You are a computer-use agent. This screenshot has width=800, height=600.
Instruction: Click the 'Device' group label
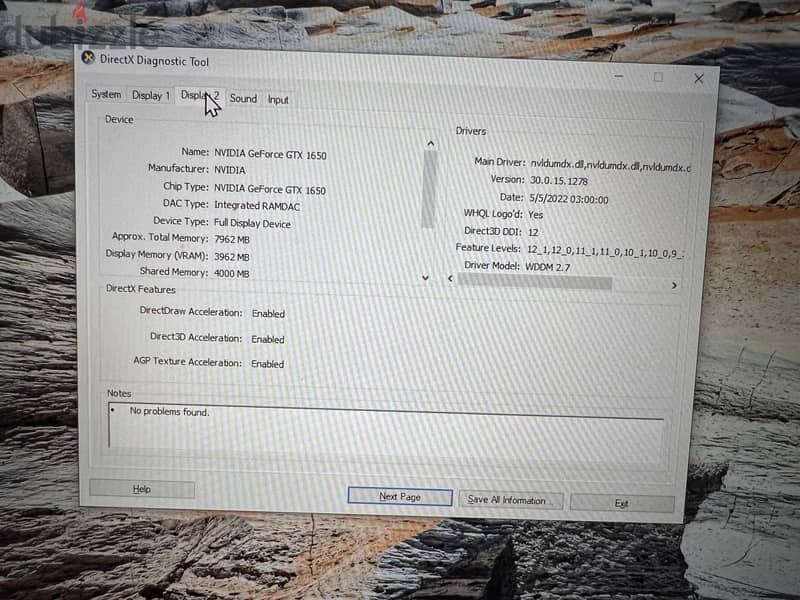(119, 119)
